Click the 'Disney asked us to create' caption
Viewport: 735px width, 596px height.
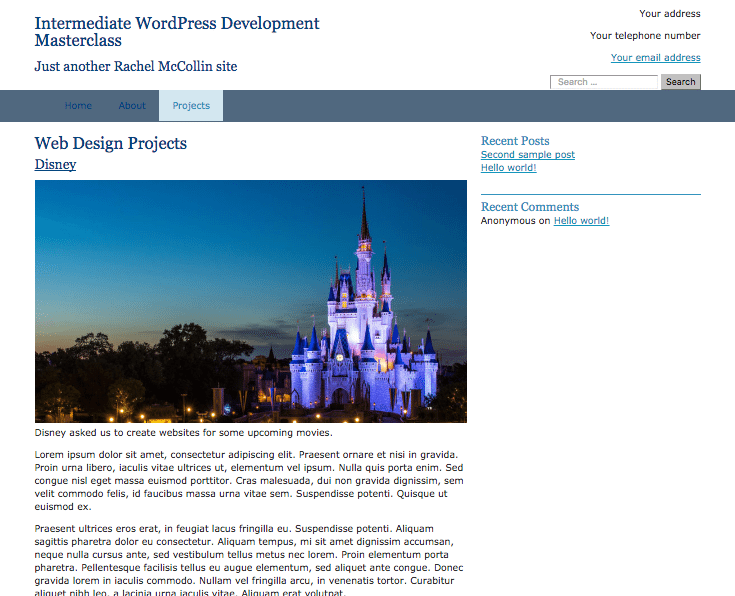(x=183, y=433)
